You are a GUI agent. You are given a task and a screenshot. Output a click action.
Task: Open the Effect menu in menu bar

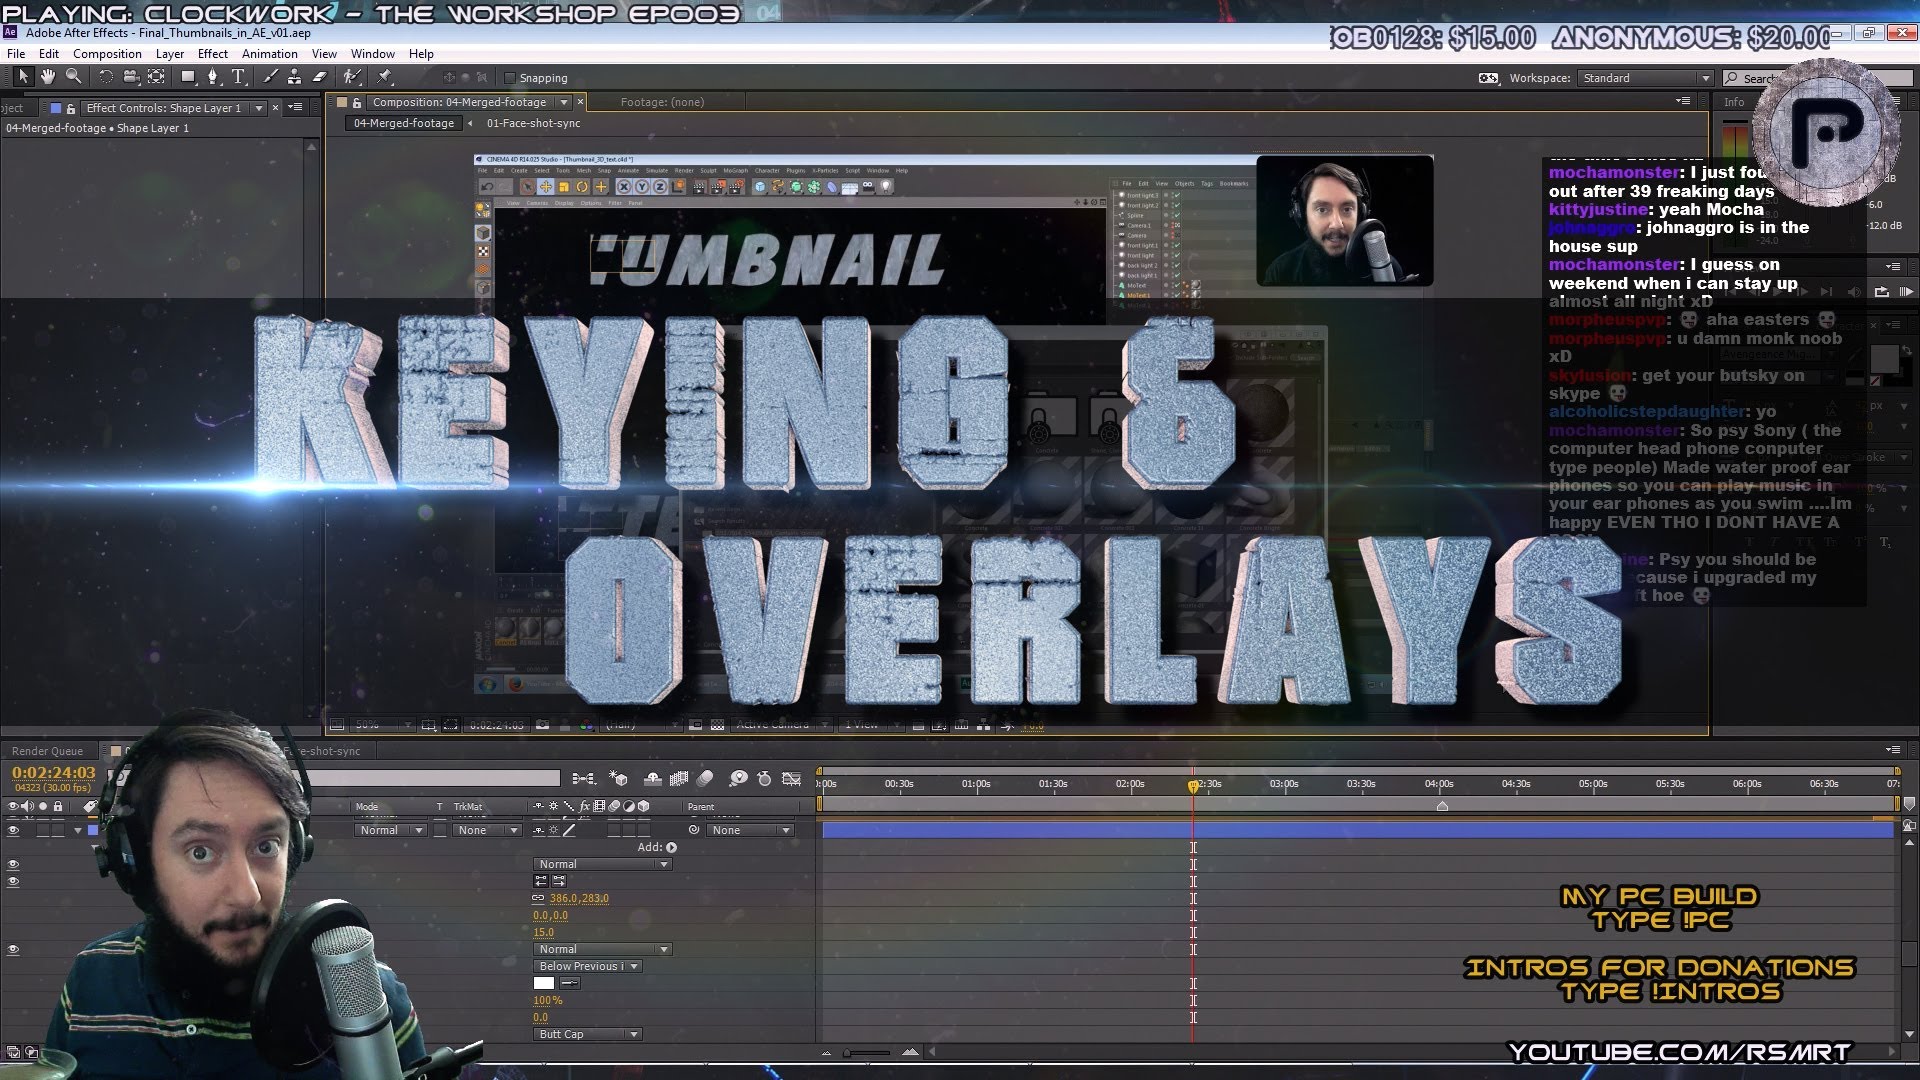[212, 53]
